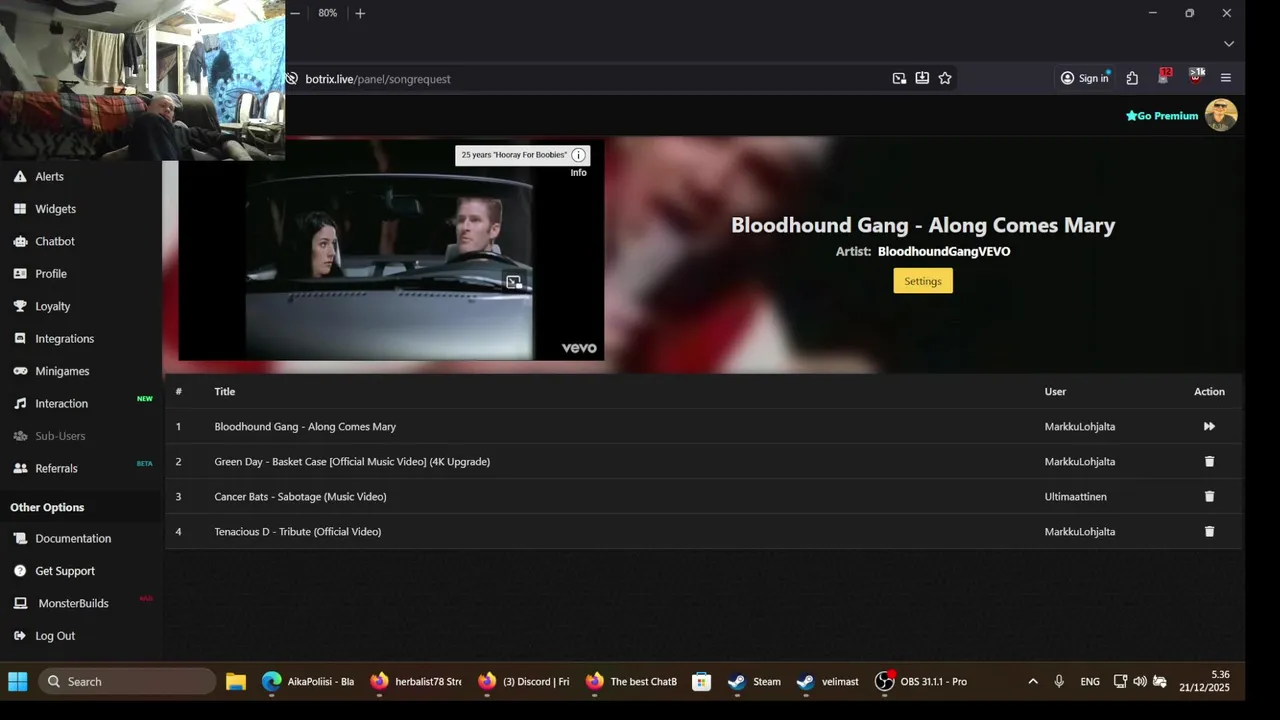Viewport: 1280px width, 720px height.
Task: Click the extension icon with >1k badge
Action: (x=1196, y=77)
